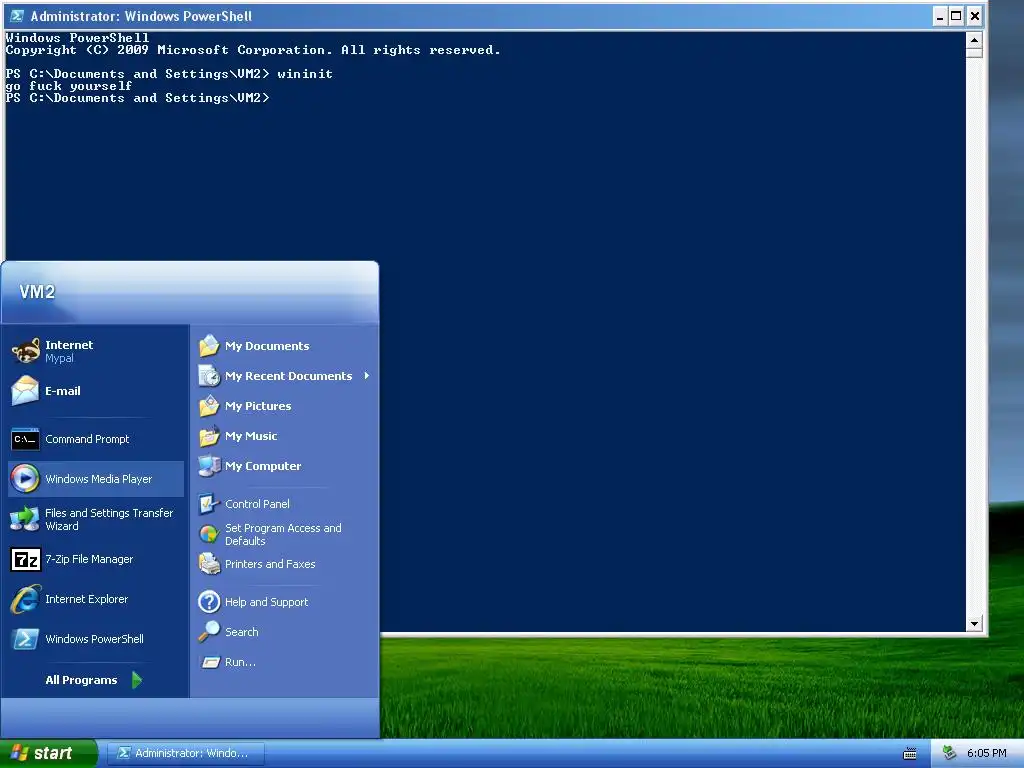This screenshot has height=768, width=1024.
Task: Launch Command Prompt icon in Start menu
Action: pyautogui.click(x=25, y=439)
